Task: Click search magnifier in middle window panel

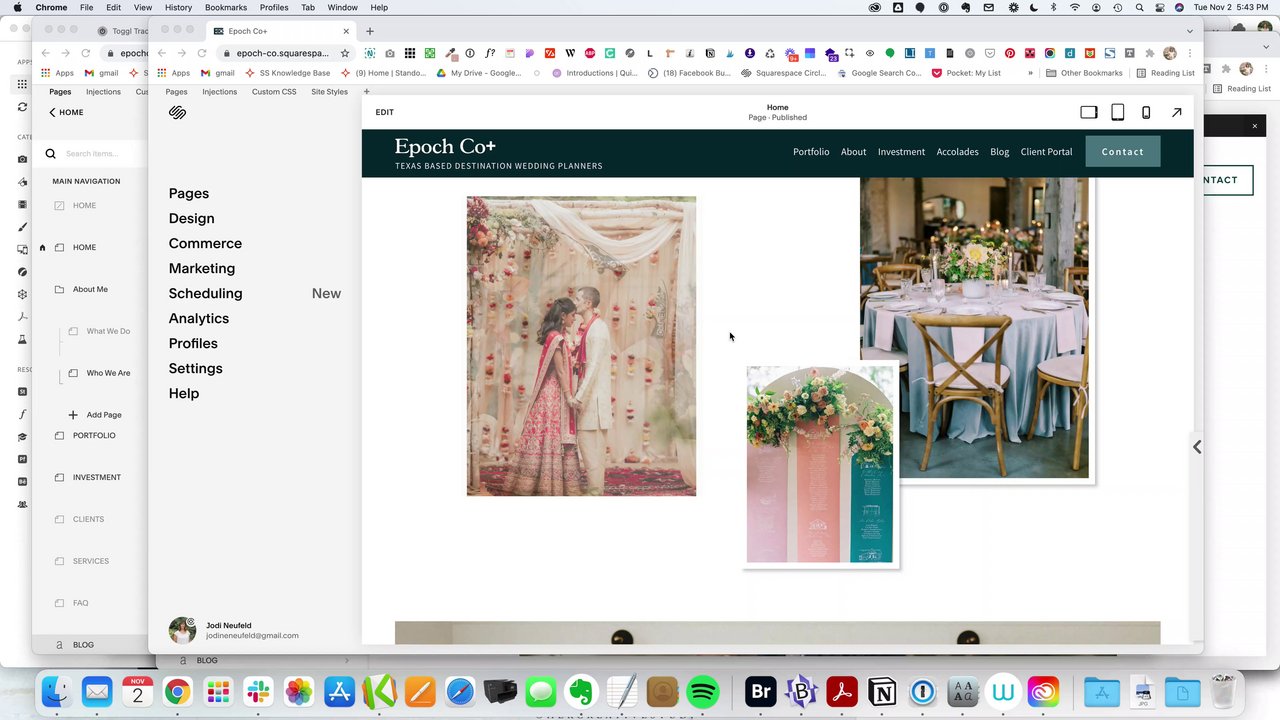Action: tap(50, 154)
